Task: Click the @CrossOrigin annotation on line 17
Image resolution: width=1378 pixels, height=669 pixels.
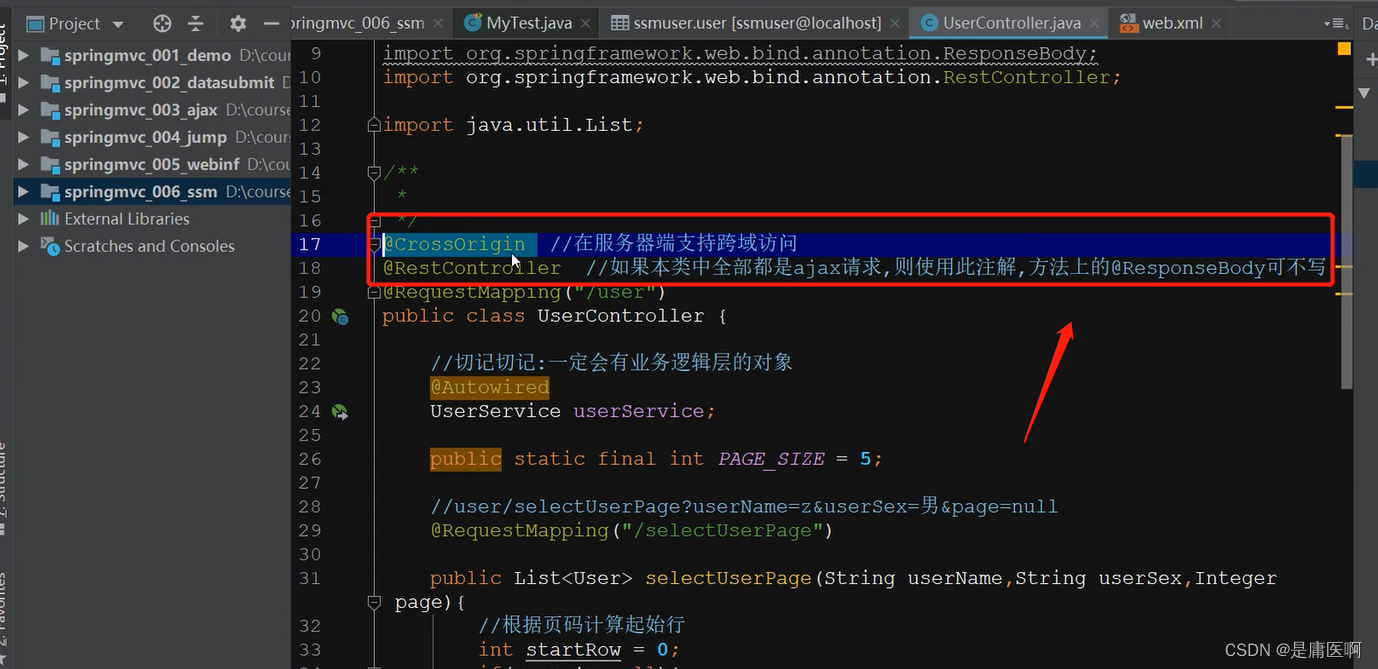Action: pyautogui.click(x=454, y=244)
